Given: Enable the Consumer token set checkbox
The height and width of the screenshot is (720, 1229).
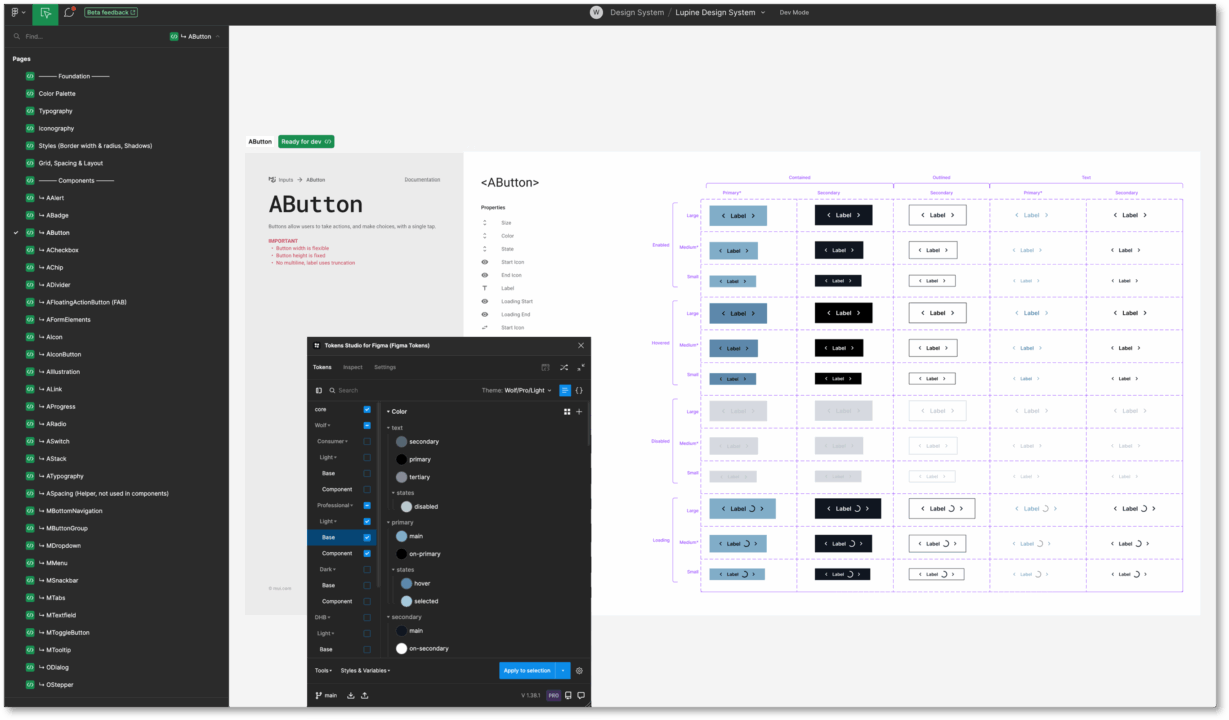Looking at the screenshot, I should click(367, 441).
